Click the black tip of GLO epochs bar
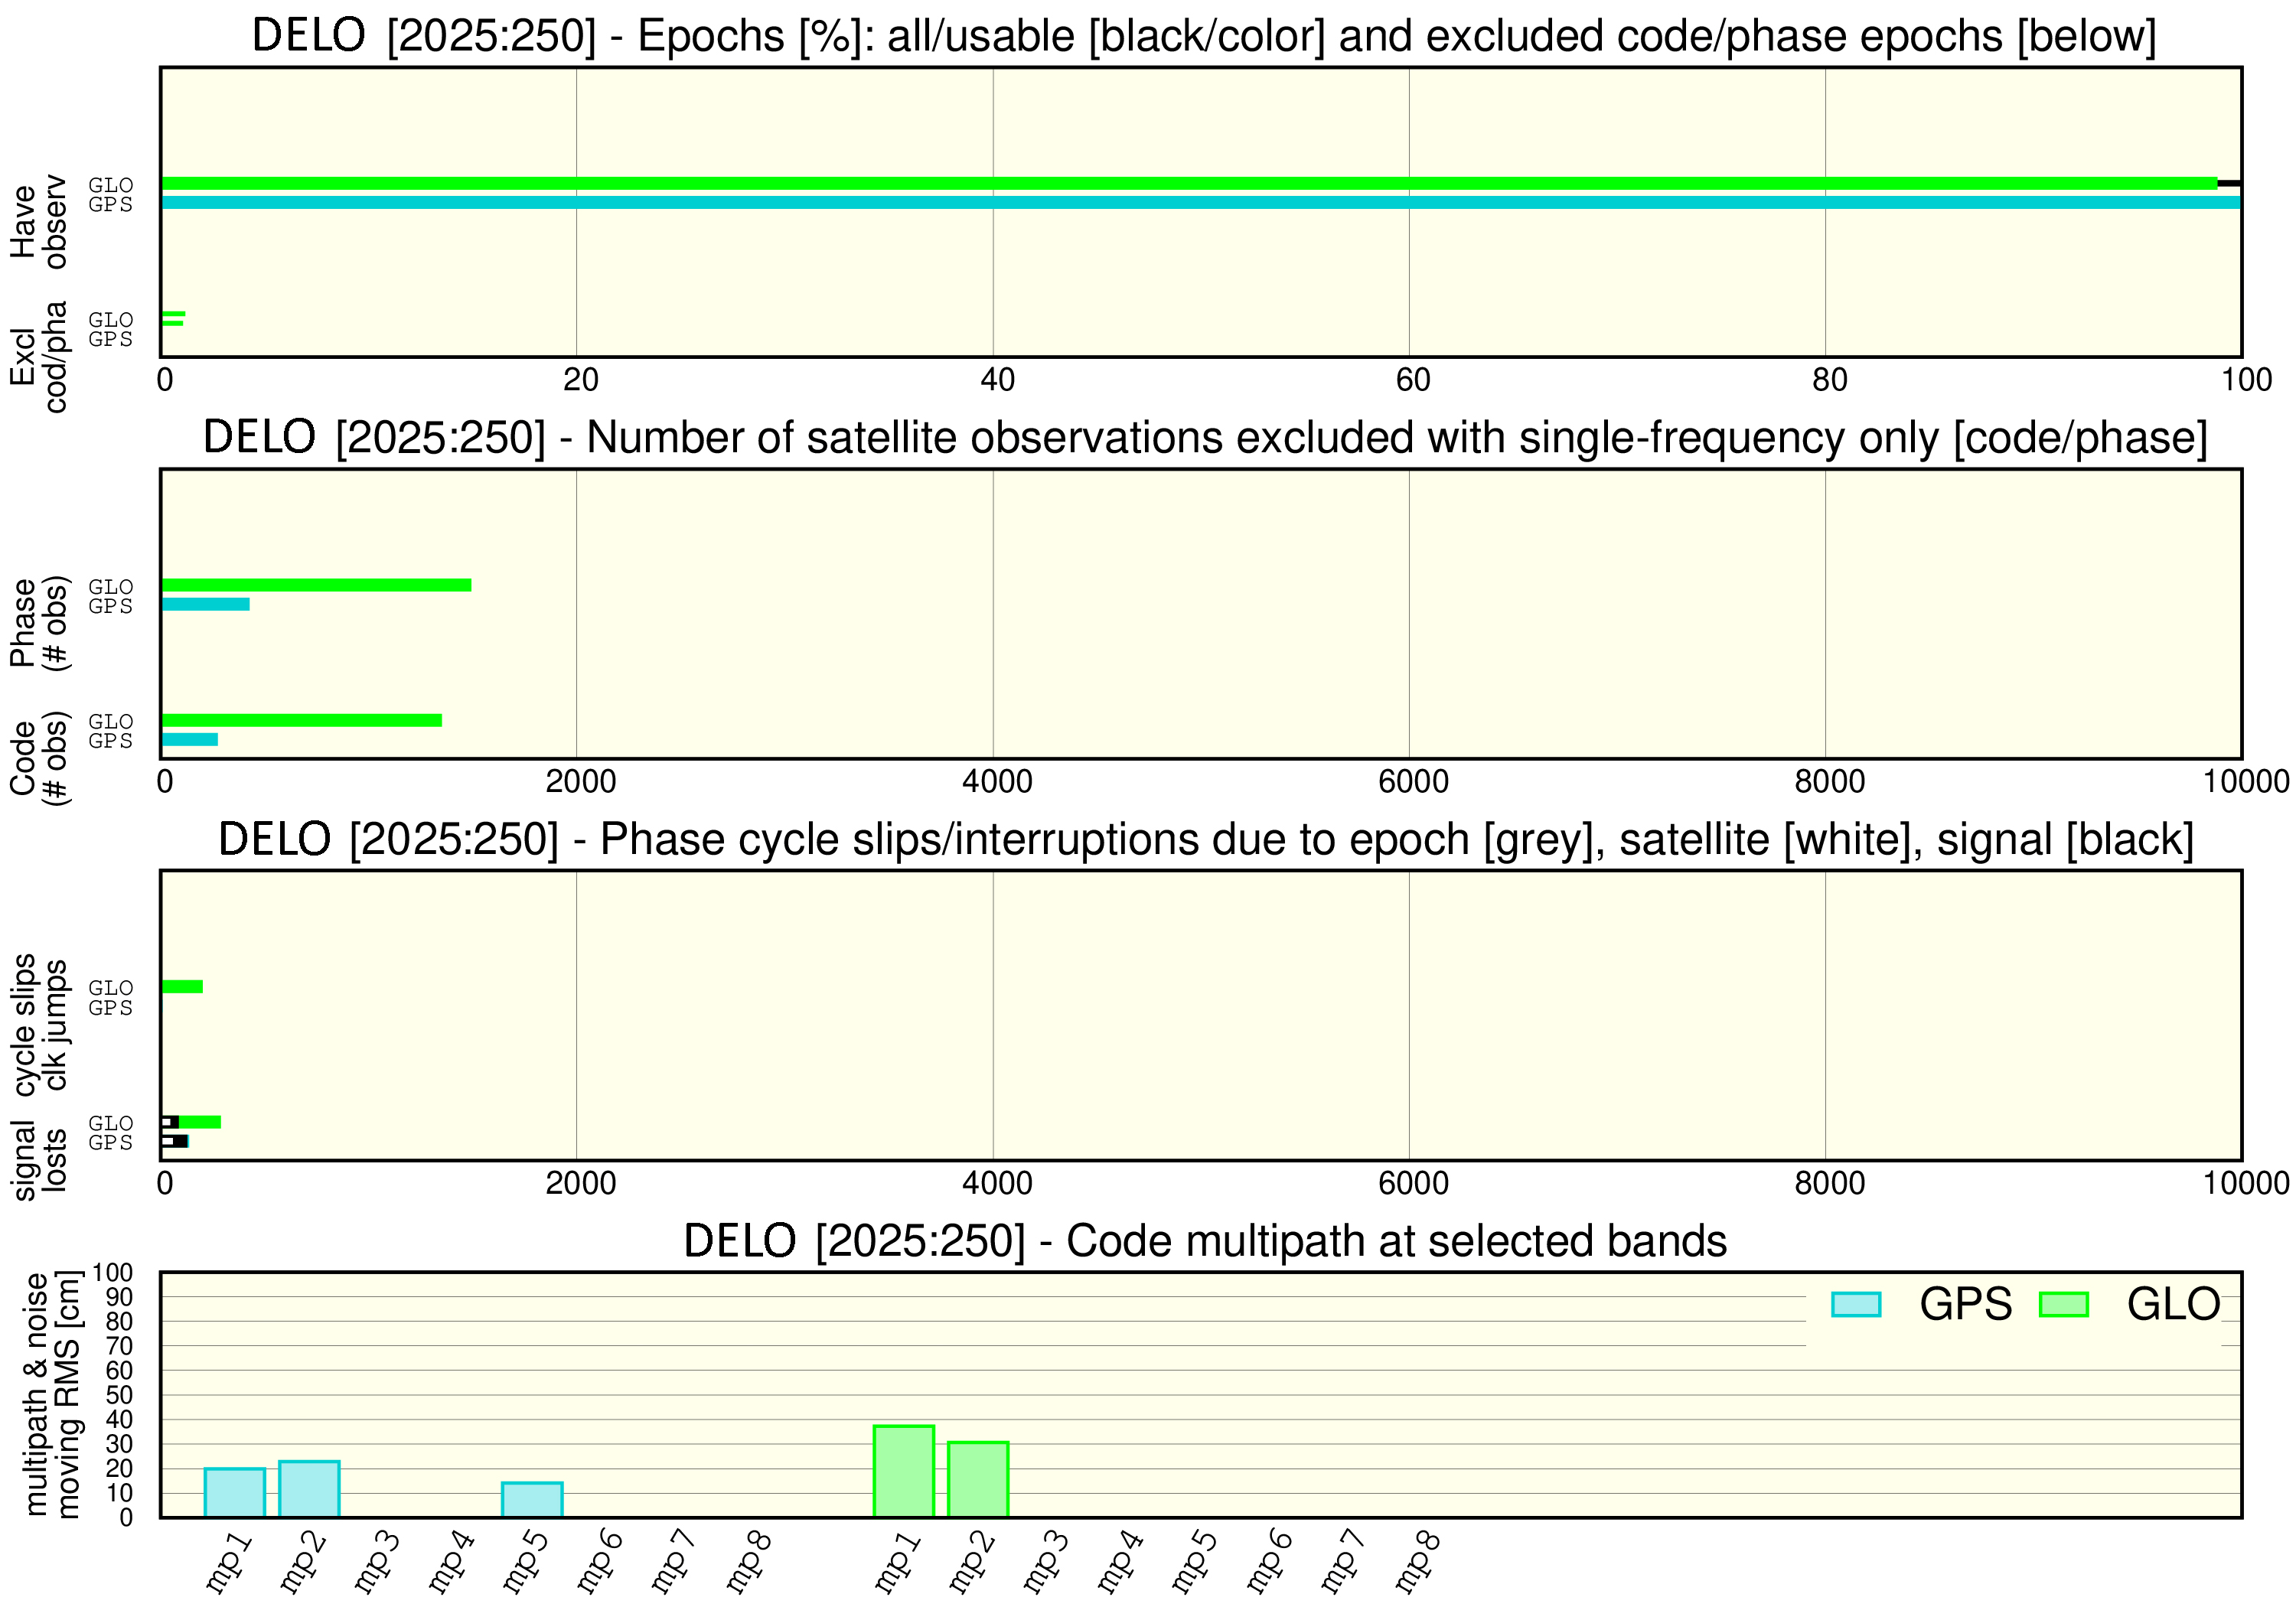This screenshot has width=2296, height=1607. tap(2228, 183)
